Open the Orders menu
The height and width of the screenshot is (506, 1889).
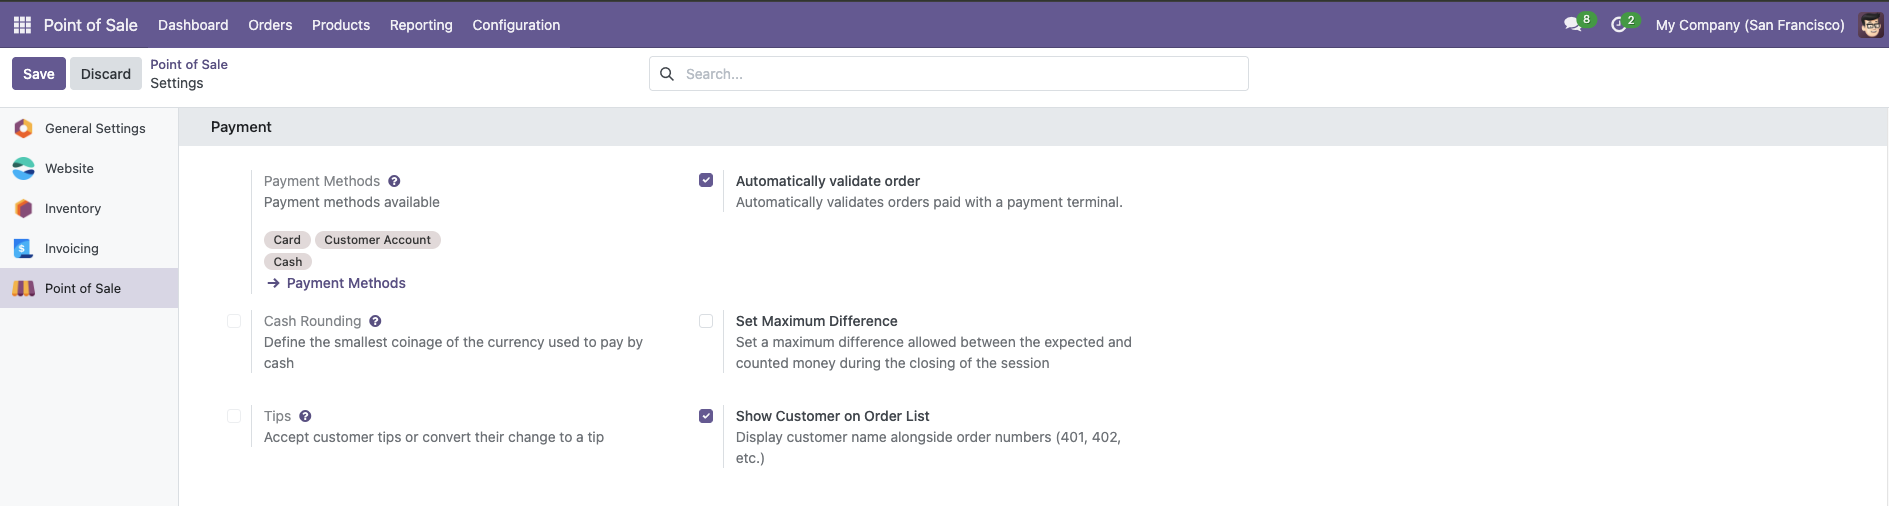tap(270, 25)
